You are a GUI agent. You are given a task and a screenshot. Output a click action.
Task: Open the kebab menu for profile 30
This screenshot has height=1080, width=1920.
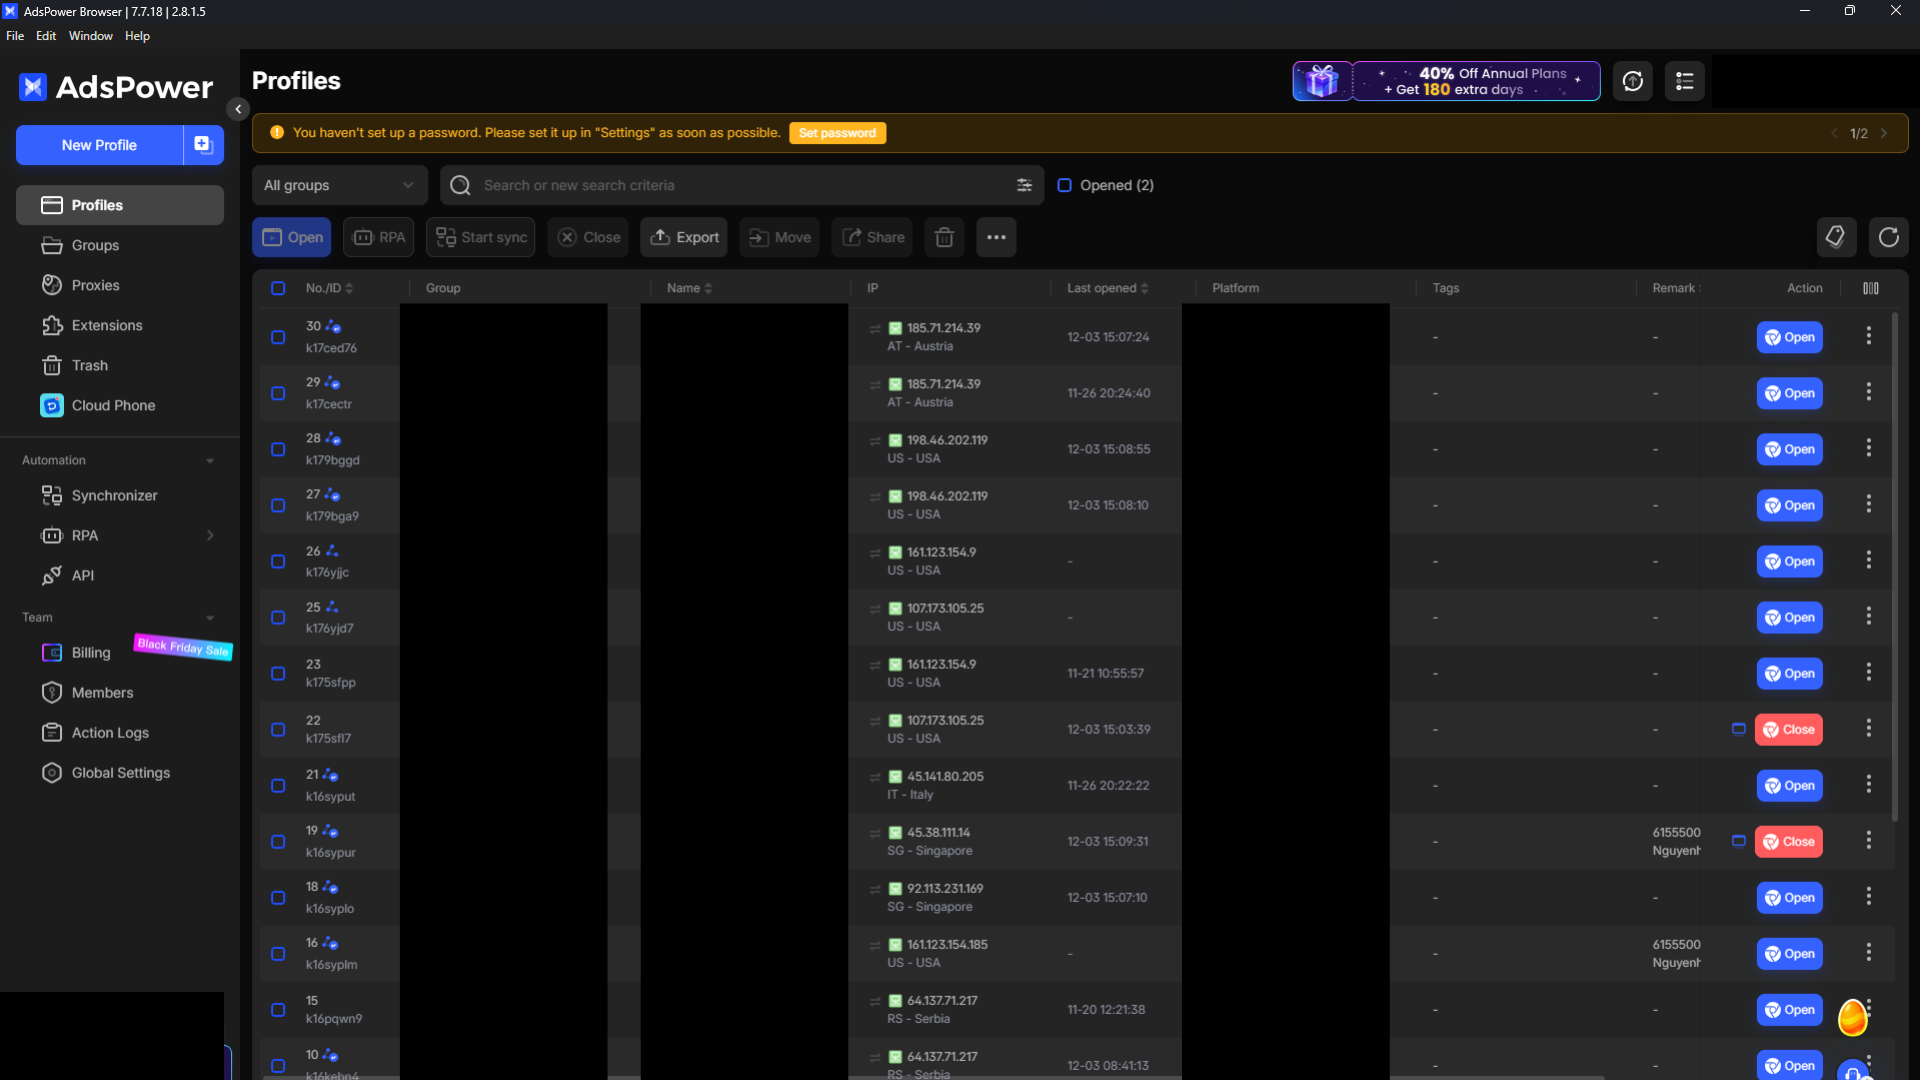coord(1868,337)
